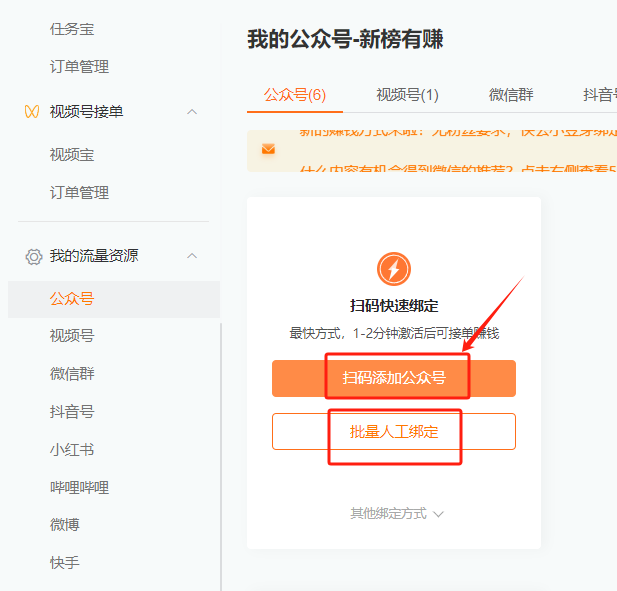The image size is (617, 591).
Task: Open 订单管理 below 视频宝
Action: coord(79,192)
